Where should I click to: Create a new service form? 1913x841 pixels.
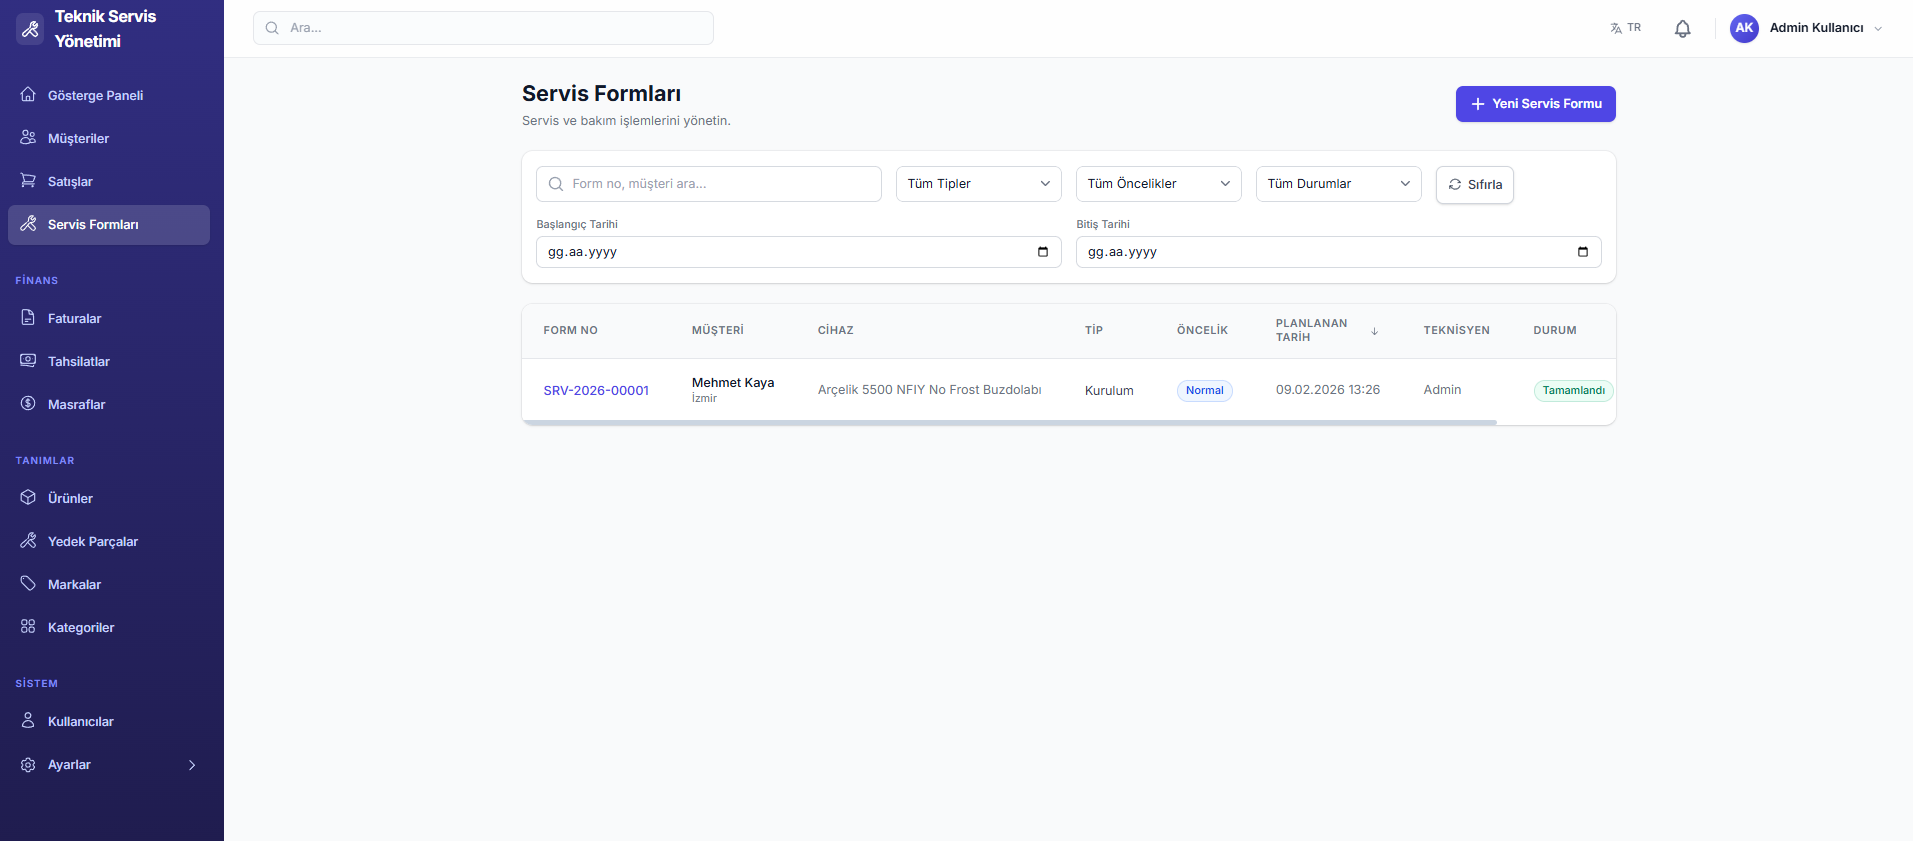click(1534, 104)
